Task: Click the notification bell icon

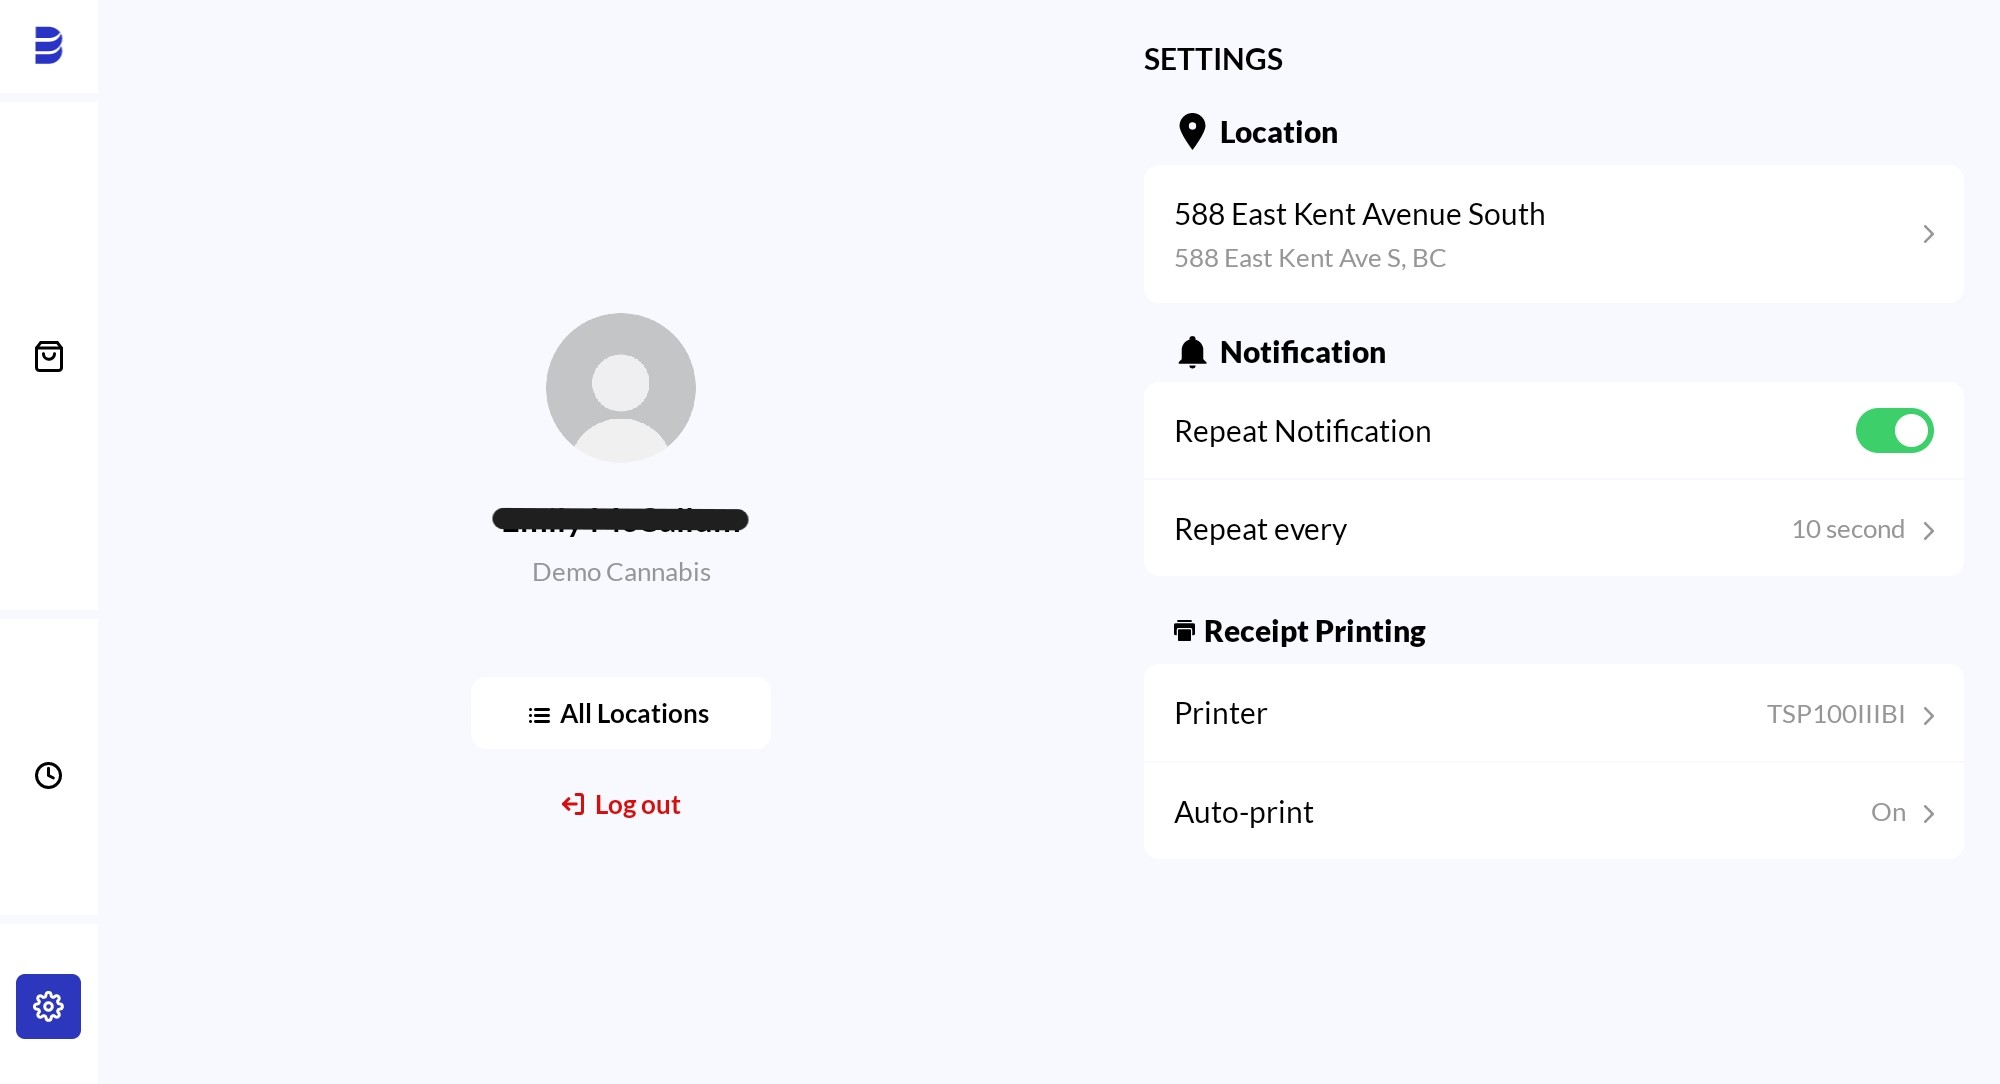Action: click(1192, 352)
